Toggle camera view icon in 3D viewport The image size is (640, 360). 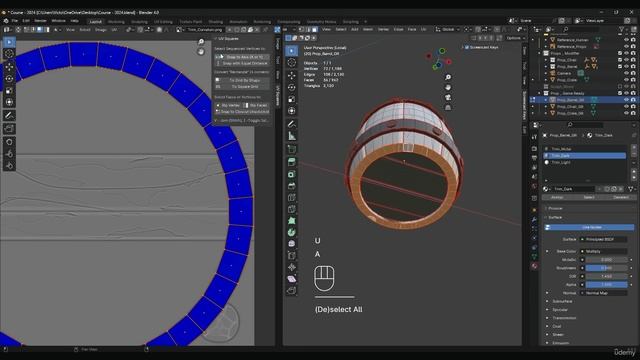[x=448, y=97]
